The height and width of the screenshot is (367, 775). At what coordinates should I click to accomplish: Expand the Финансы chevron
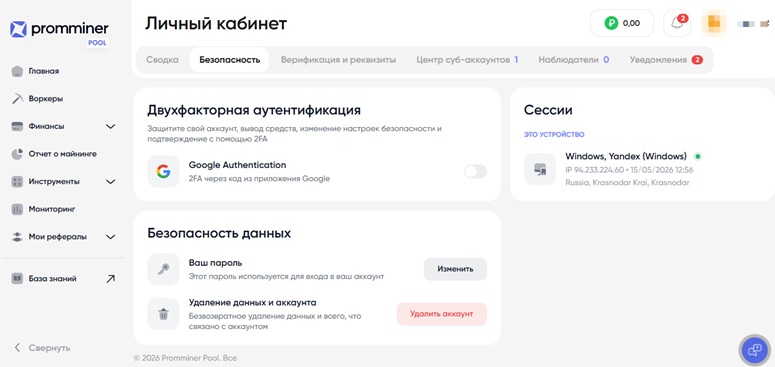(x=111, y=126)
